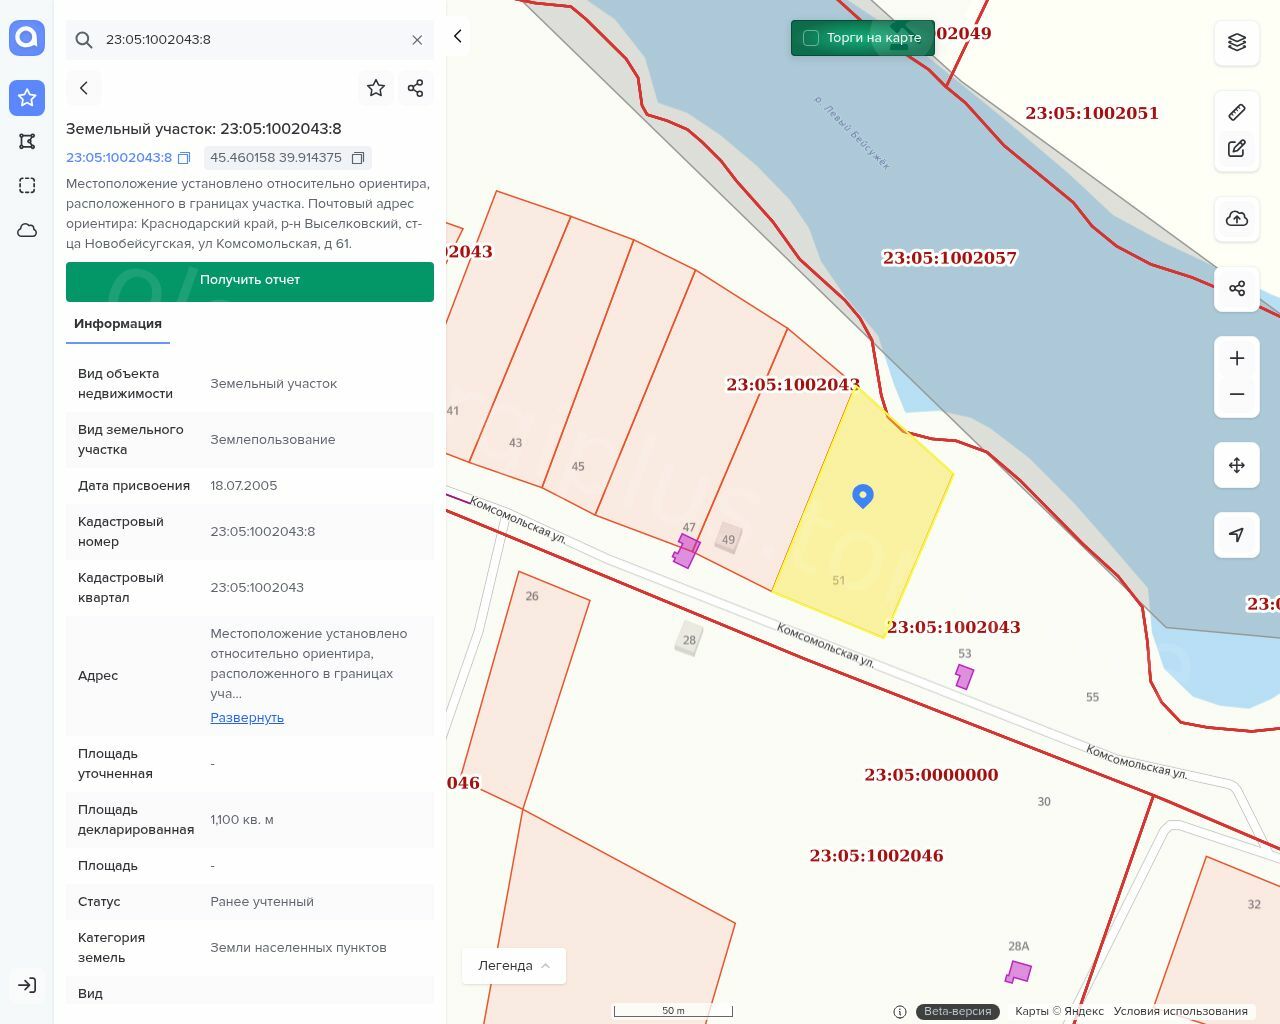Zoom in on the map
Viewport: 1280px width, 1024px height.
[x=1236, y=358]
